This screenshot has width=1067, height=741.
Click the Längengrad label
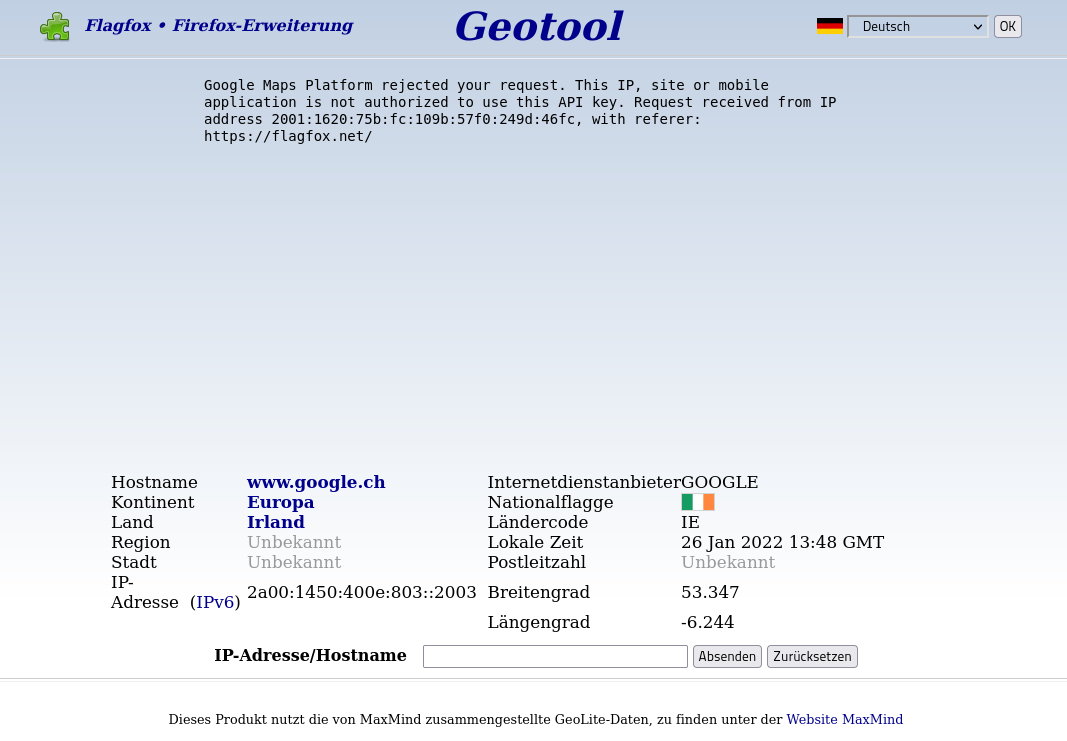tap(539, 622)
